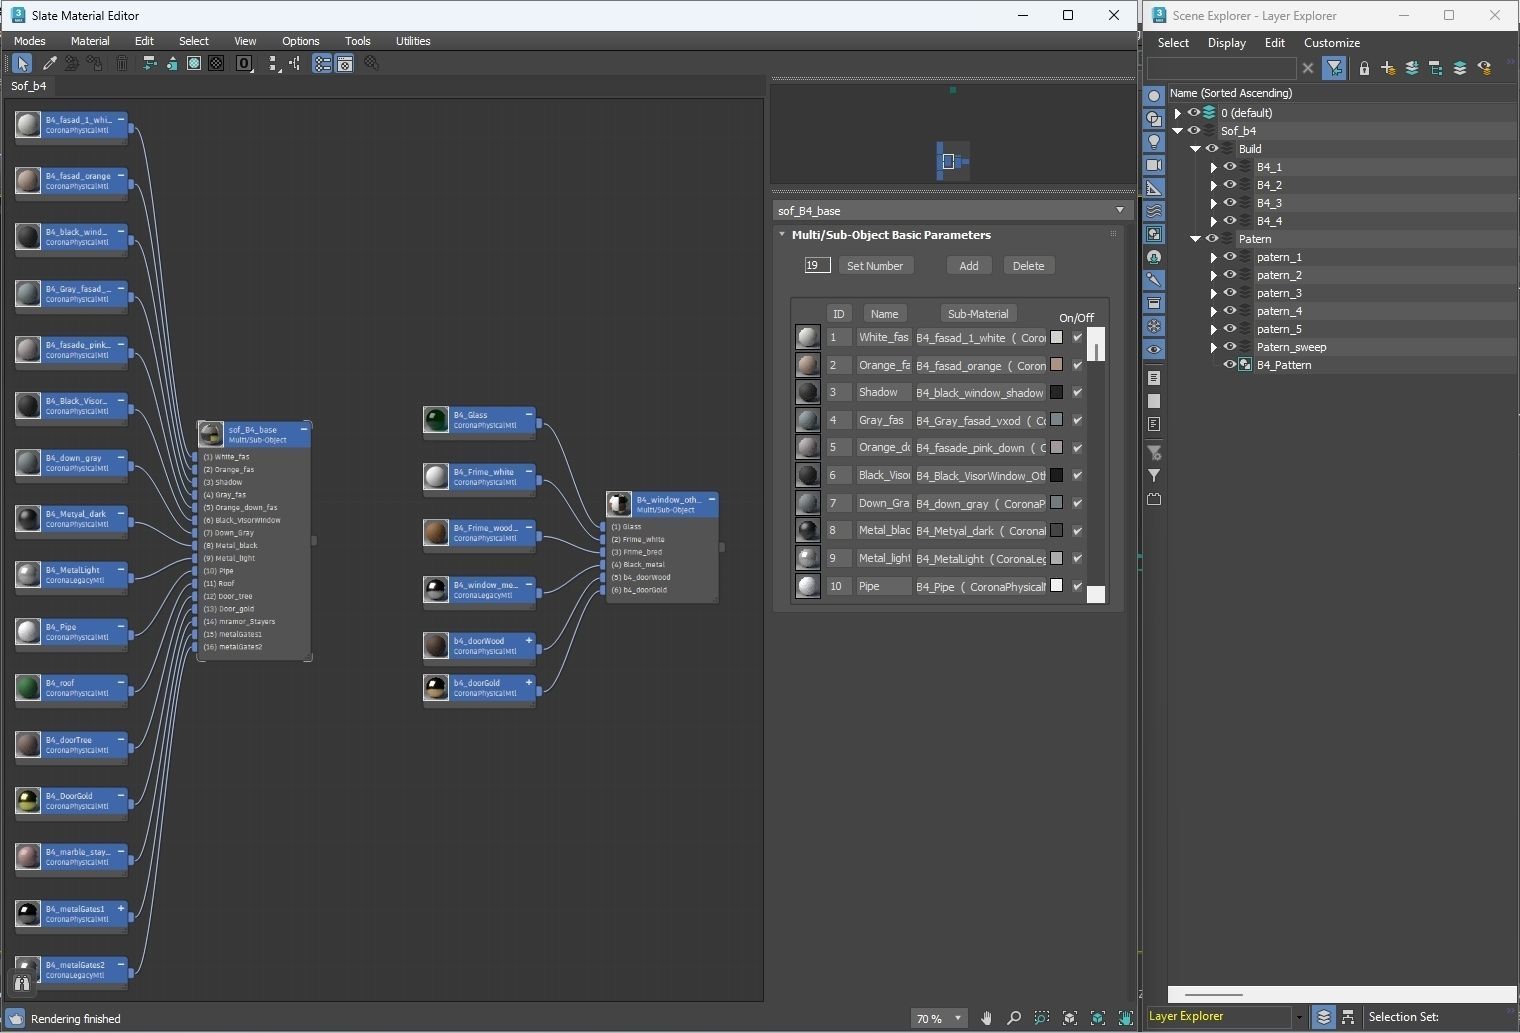This screenshot has height=1033, width=1520.
Task: Click the sub-material count number field
Action: coord(817,265)
